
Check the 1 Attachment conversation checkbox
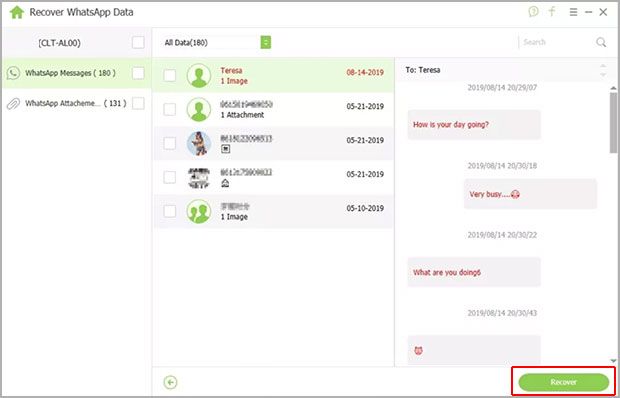click(170, 109)
